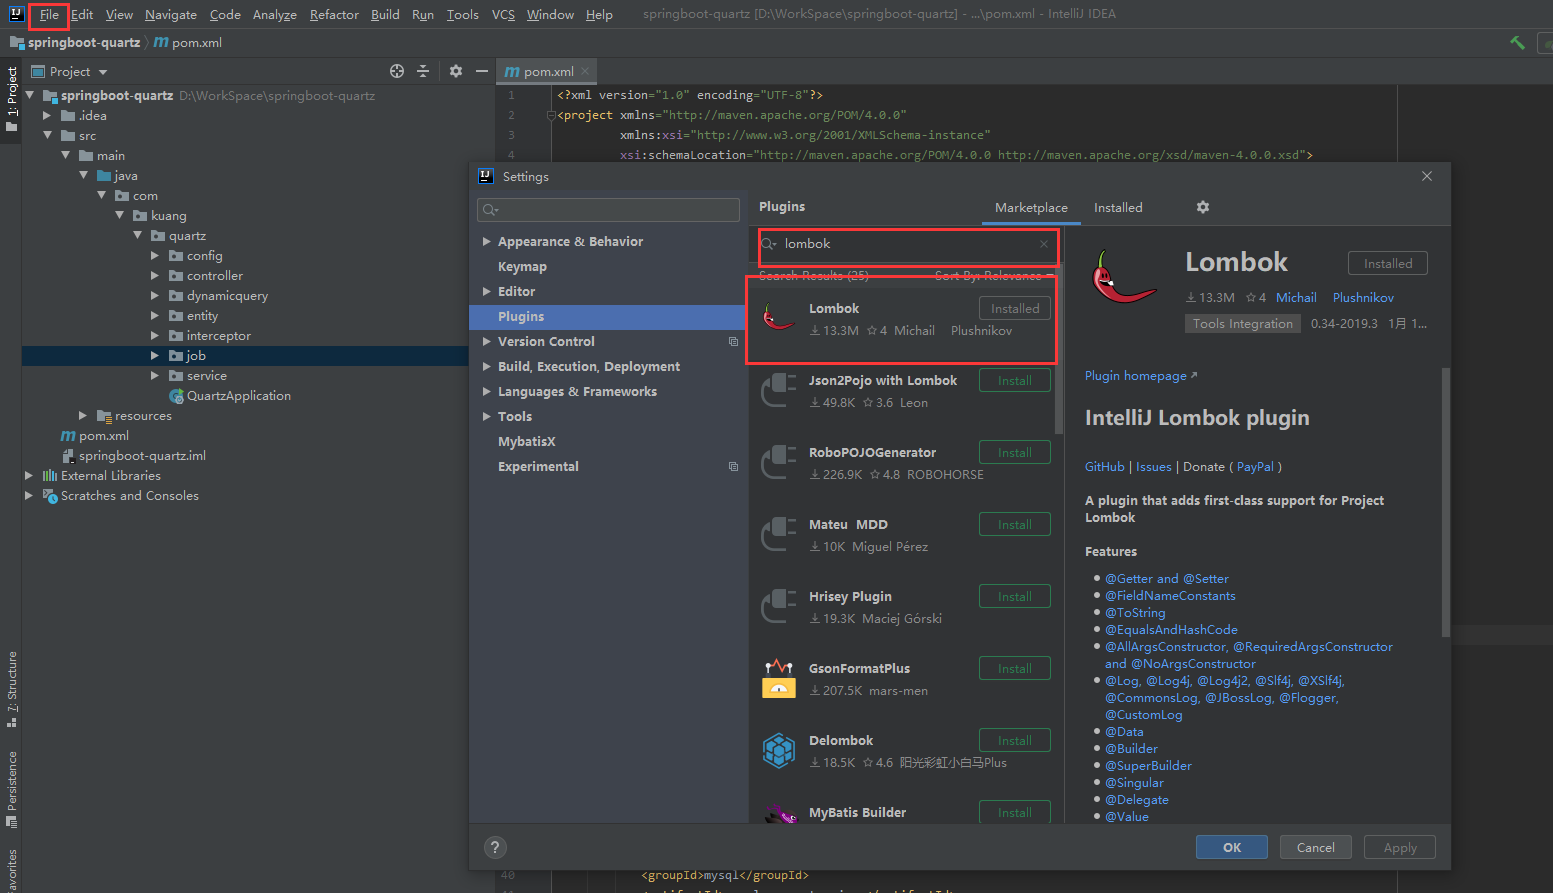Switch to Installed plugins tab
This screenshot has width=1553, height=893.
click(x=1118, y=207)
